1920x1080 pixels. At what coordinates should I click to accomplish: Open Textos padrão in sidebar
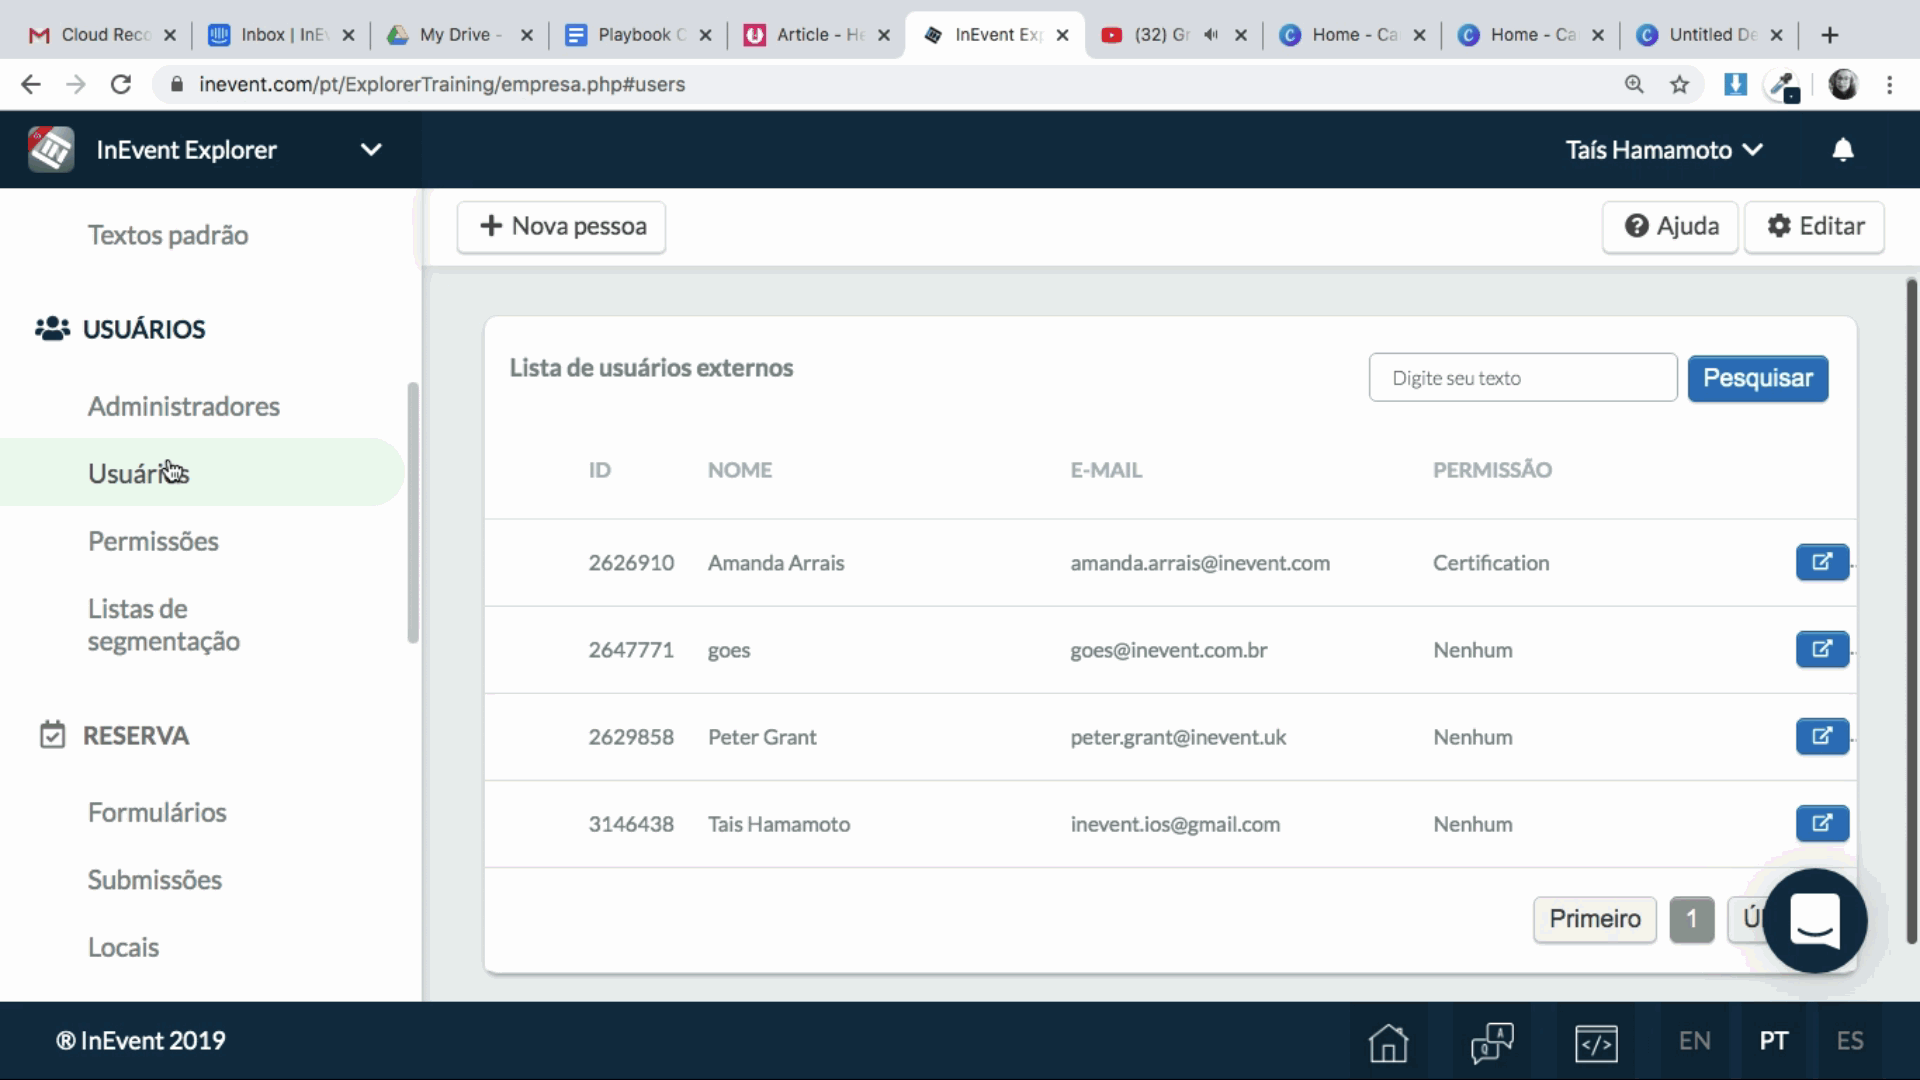[x=168, y=235]
